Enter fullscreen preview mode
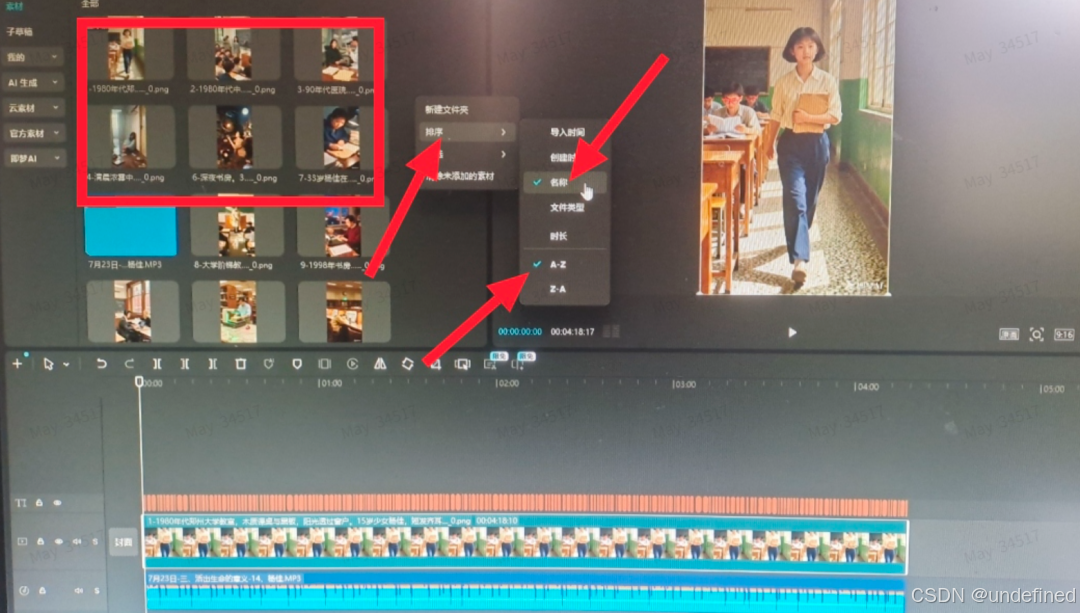Screen dimensions: 1080x613 pyautogui.click(x=1037, y=335)
